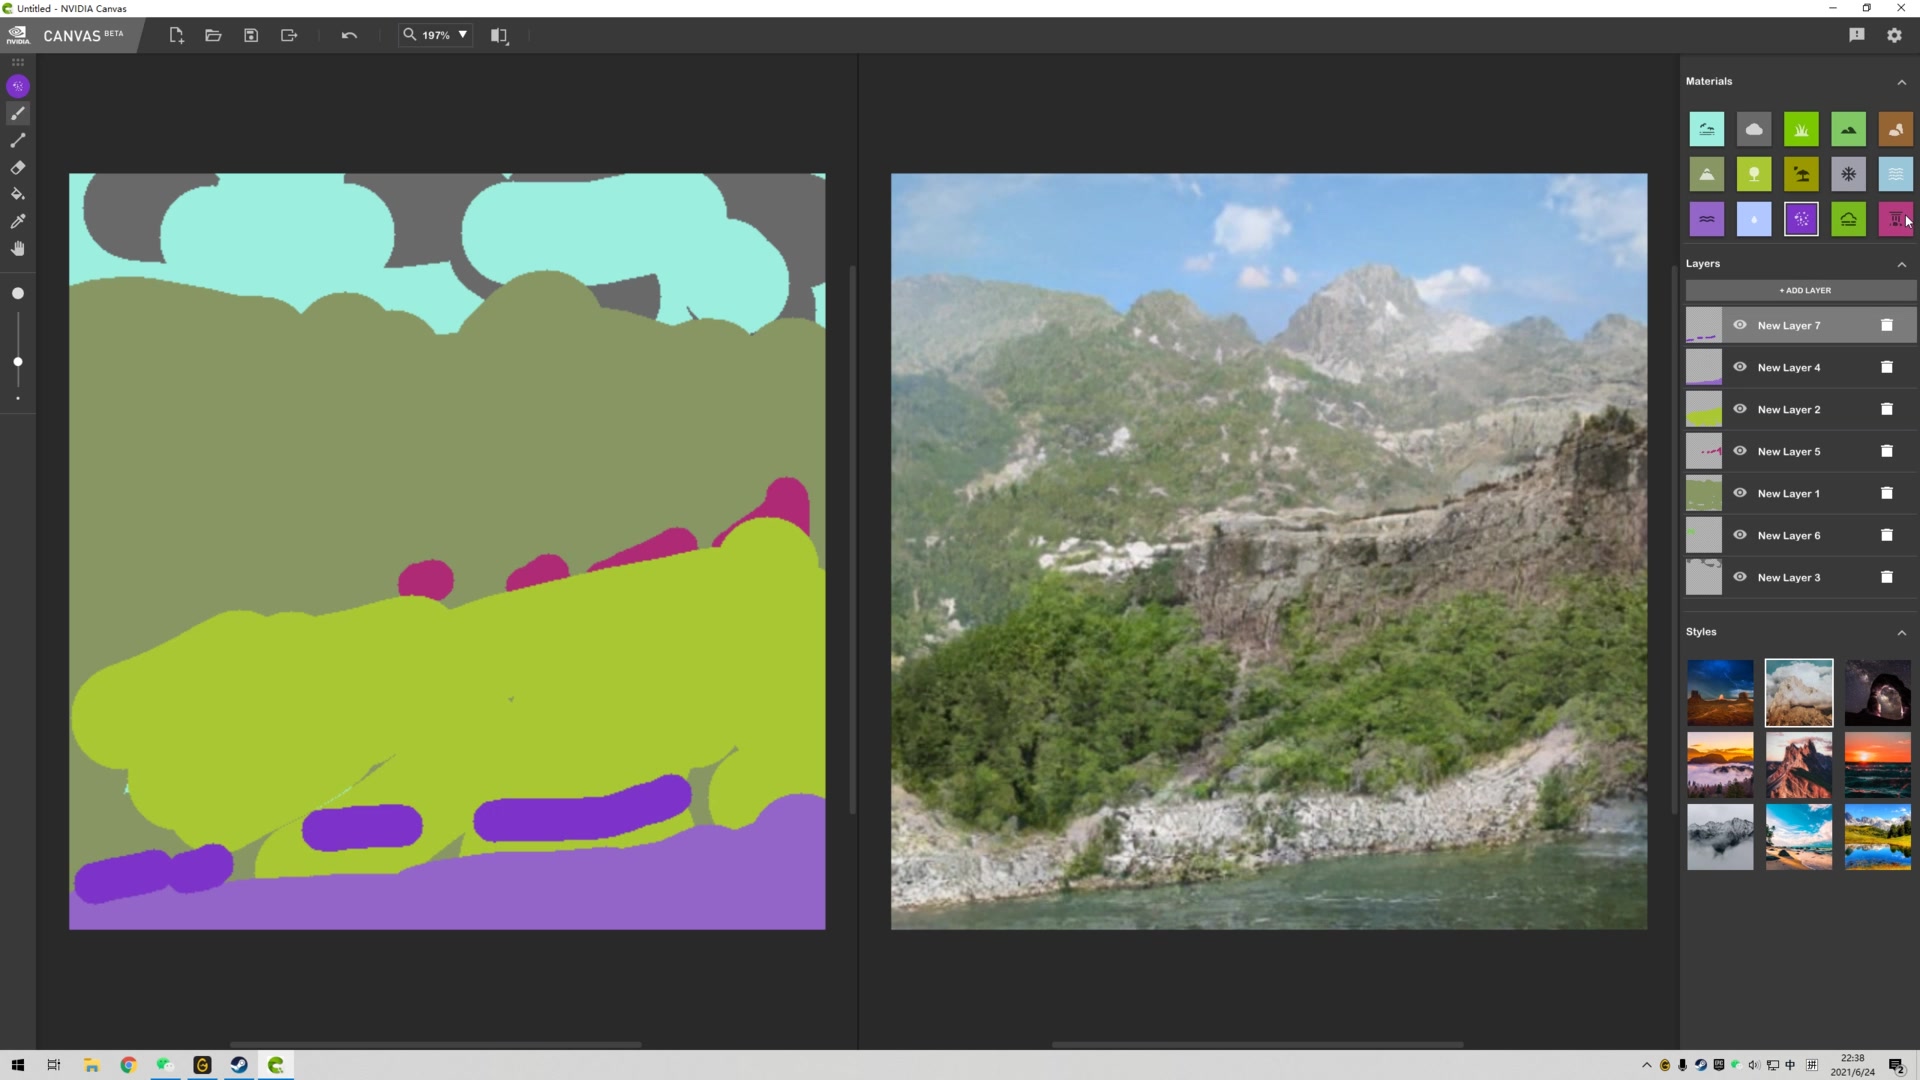Choose the Cloud material swatch

pos(1754,128)
